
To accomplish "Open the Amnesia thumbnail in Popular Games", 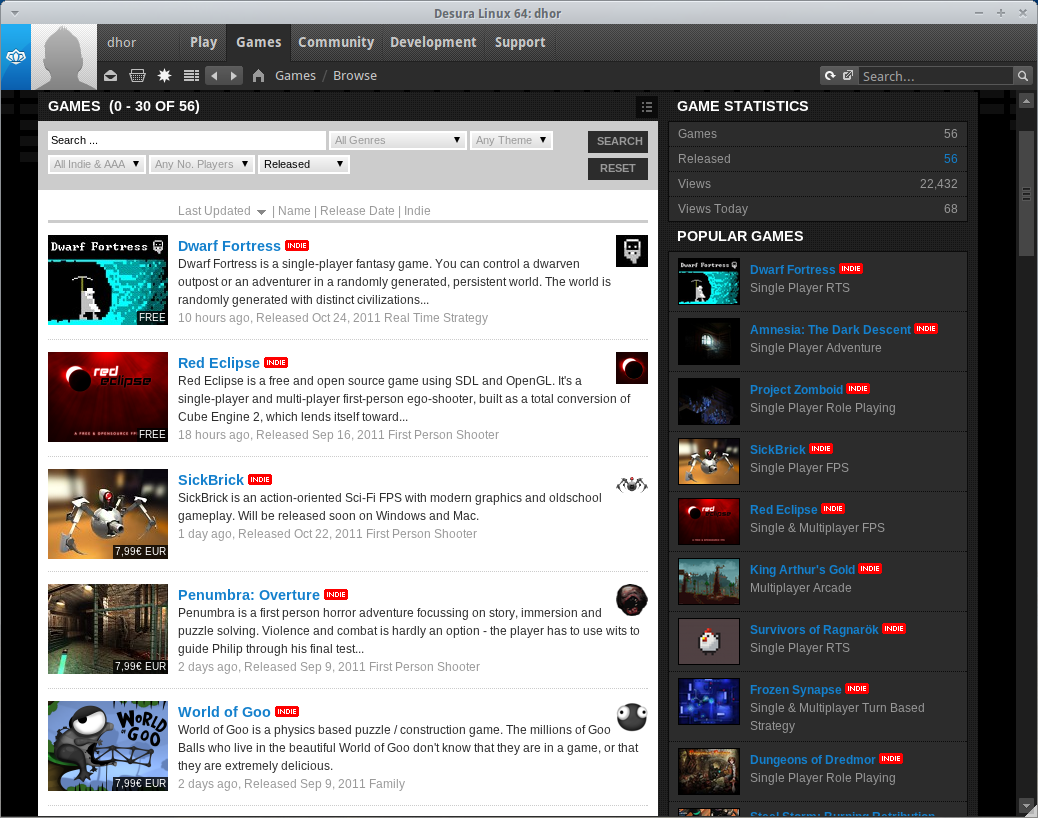I will coord(709,341).
